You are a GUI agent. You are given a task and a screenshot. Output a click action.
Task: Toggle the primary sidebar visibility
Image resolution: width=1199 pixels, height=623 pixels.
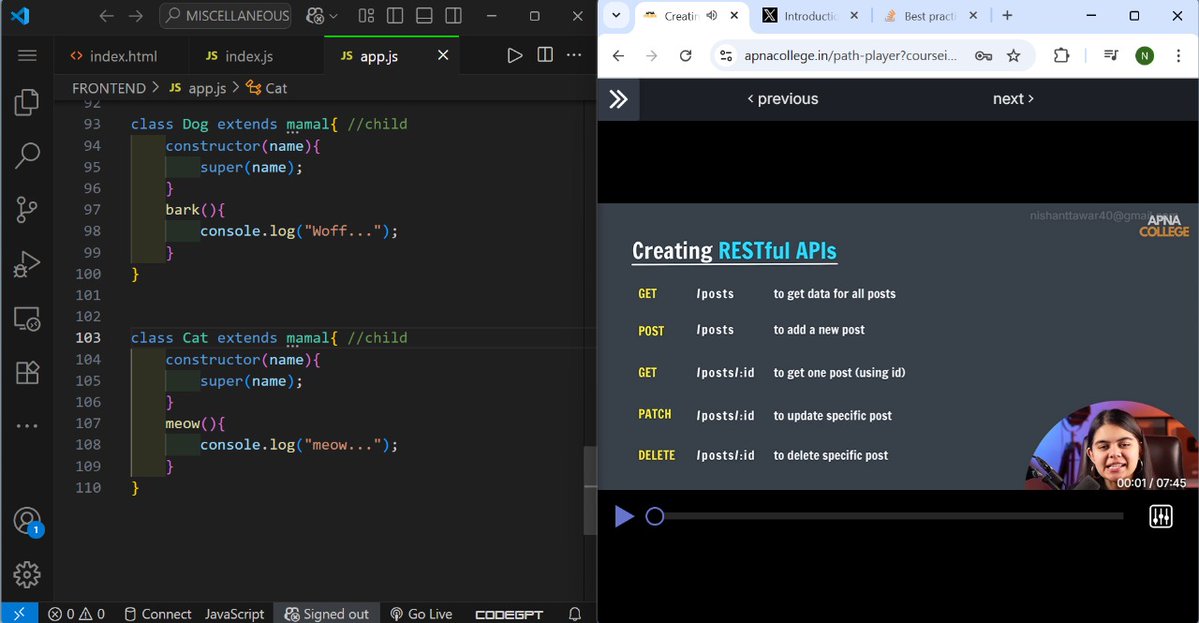[x=395, y=15]
